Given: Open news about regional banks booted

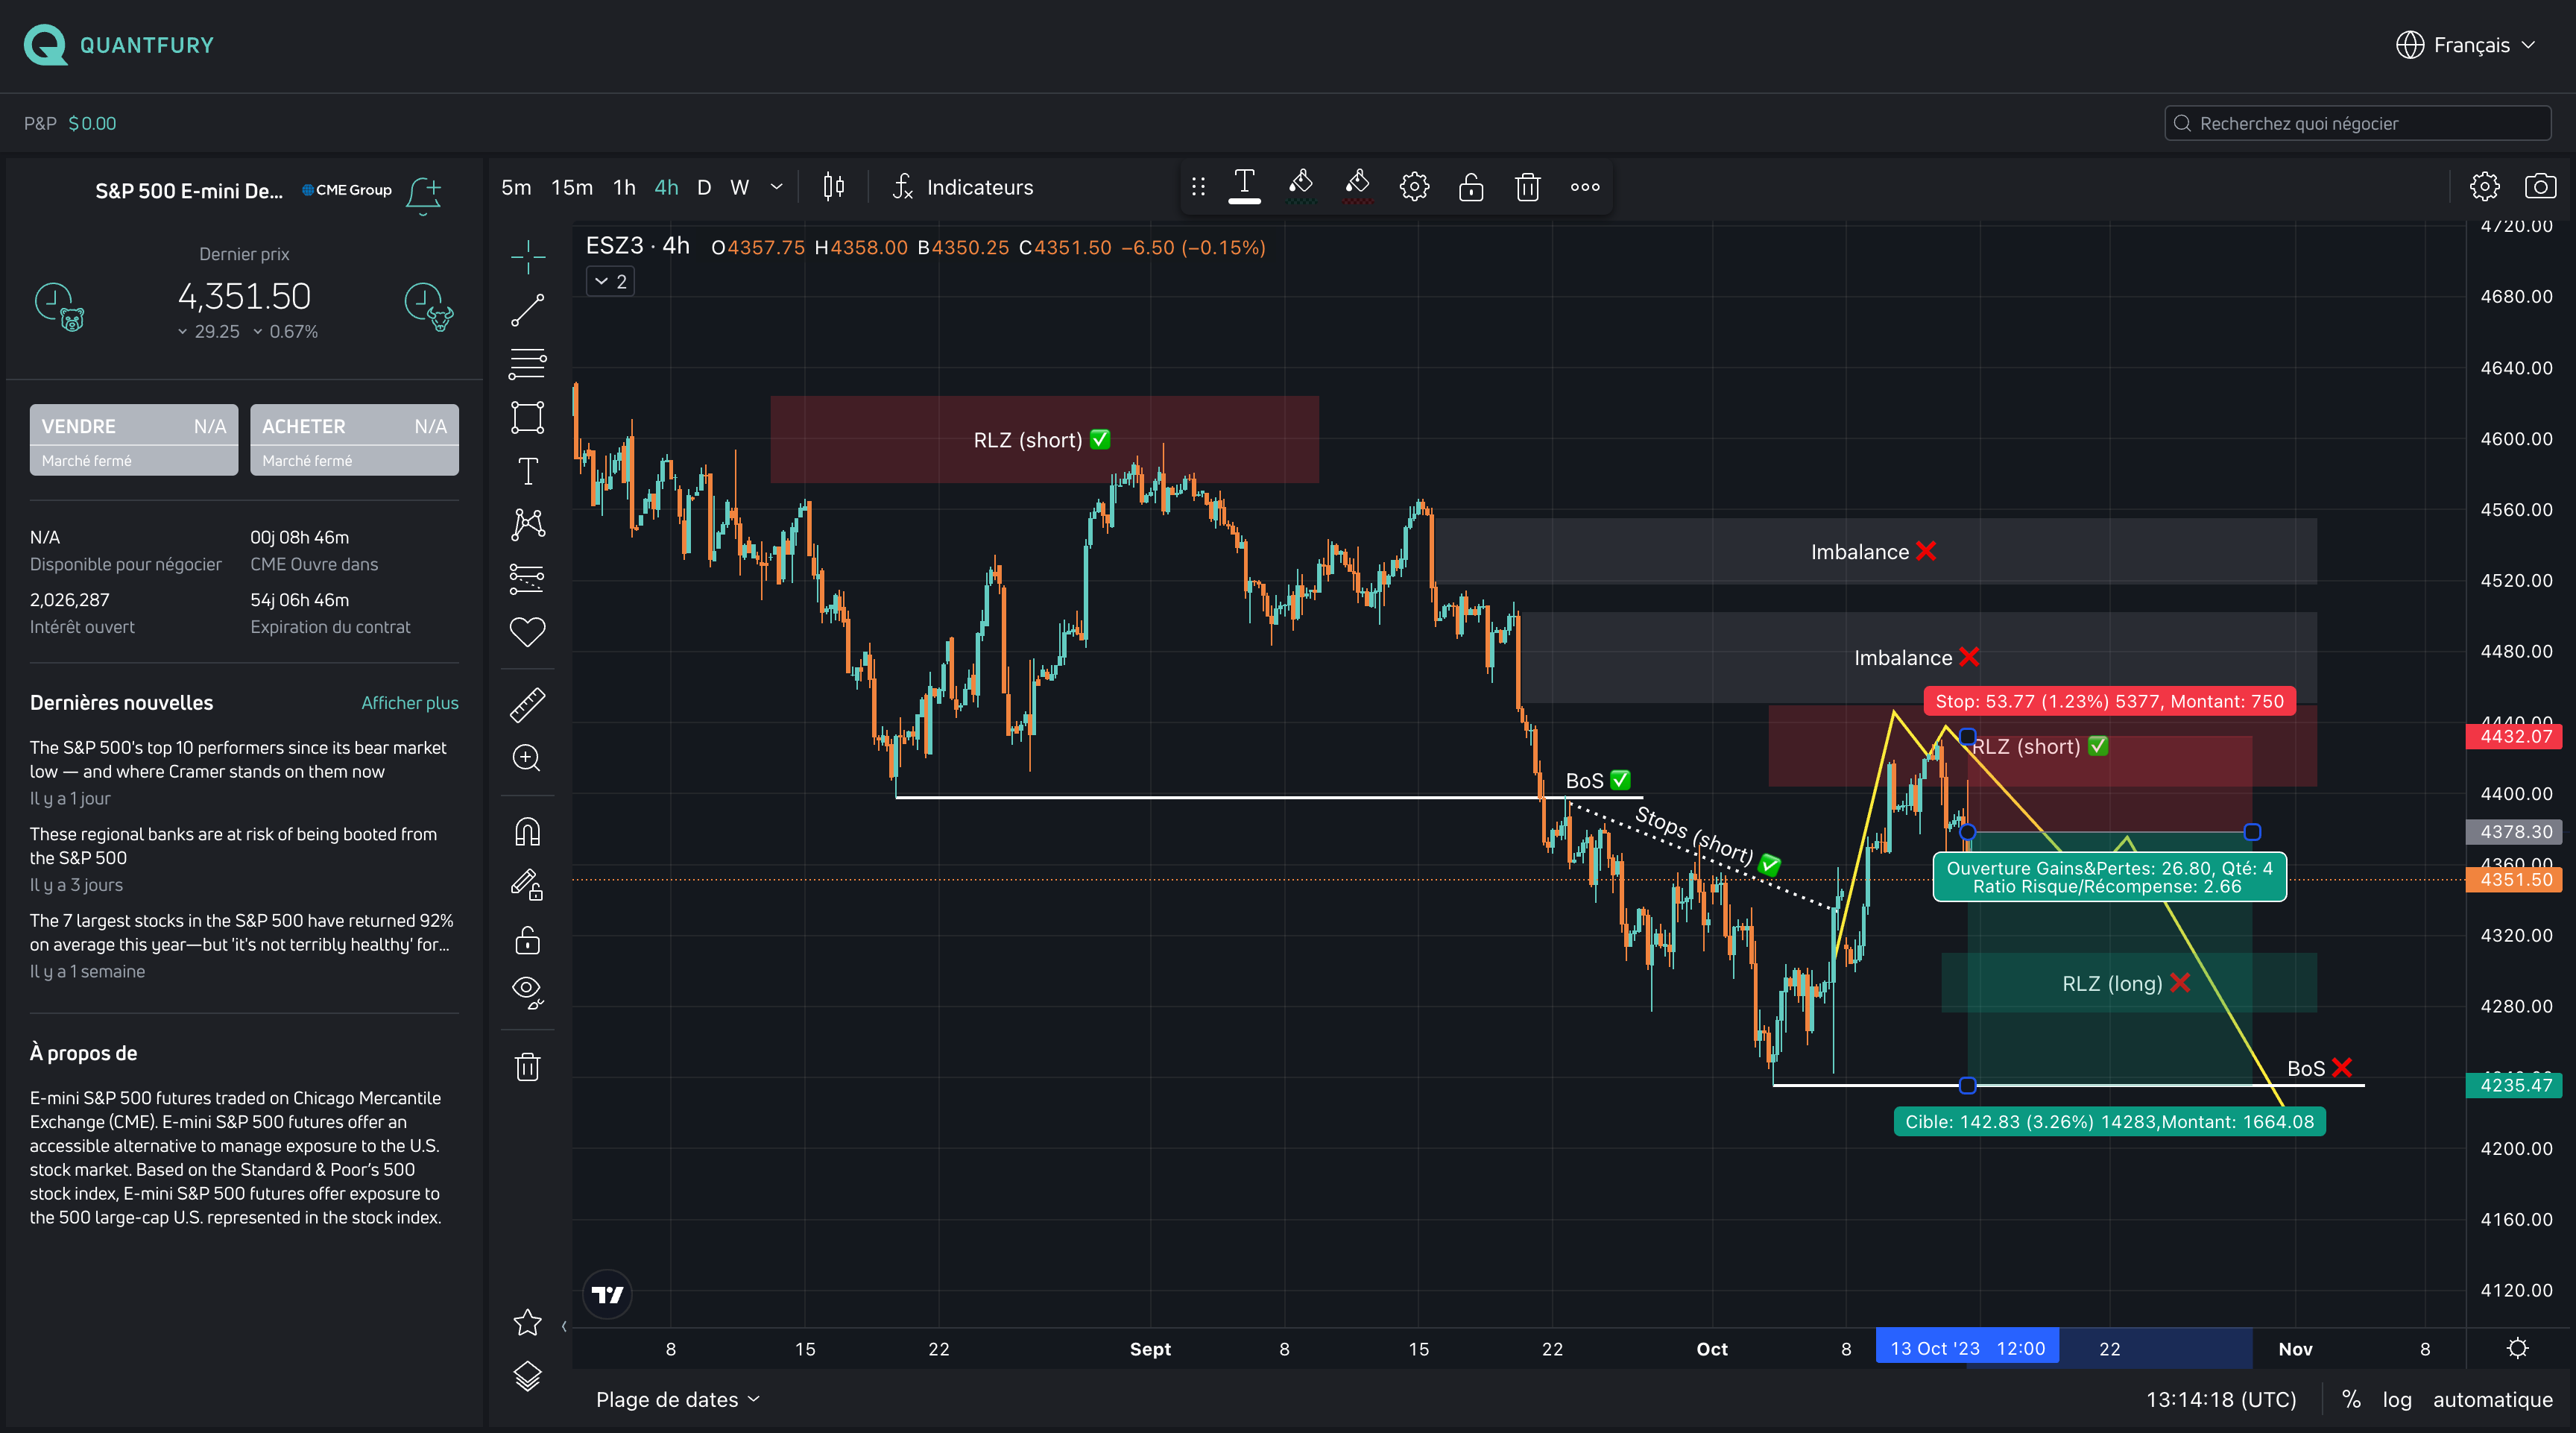Looking at the screenshot, I should click(233, 846).
